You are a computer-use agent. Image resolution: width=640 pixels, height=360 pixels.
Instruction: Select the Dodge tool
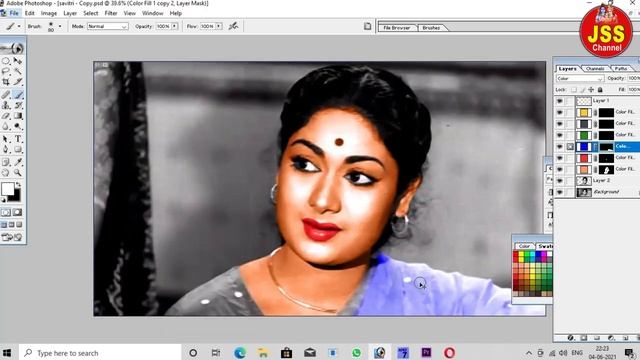(18, 127)
